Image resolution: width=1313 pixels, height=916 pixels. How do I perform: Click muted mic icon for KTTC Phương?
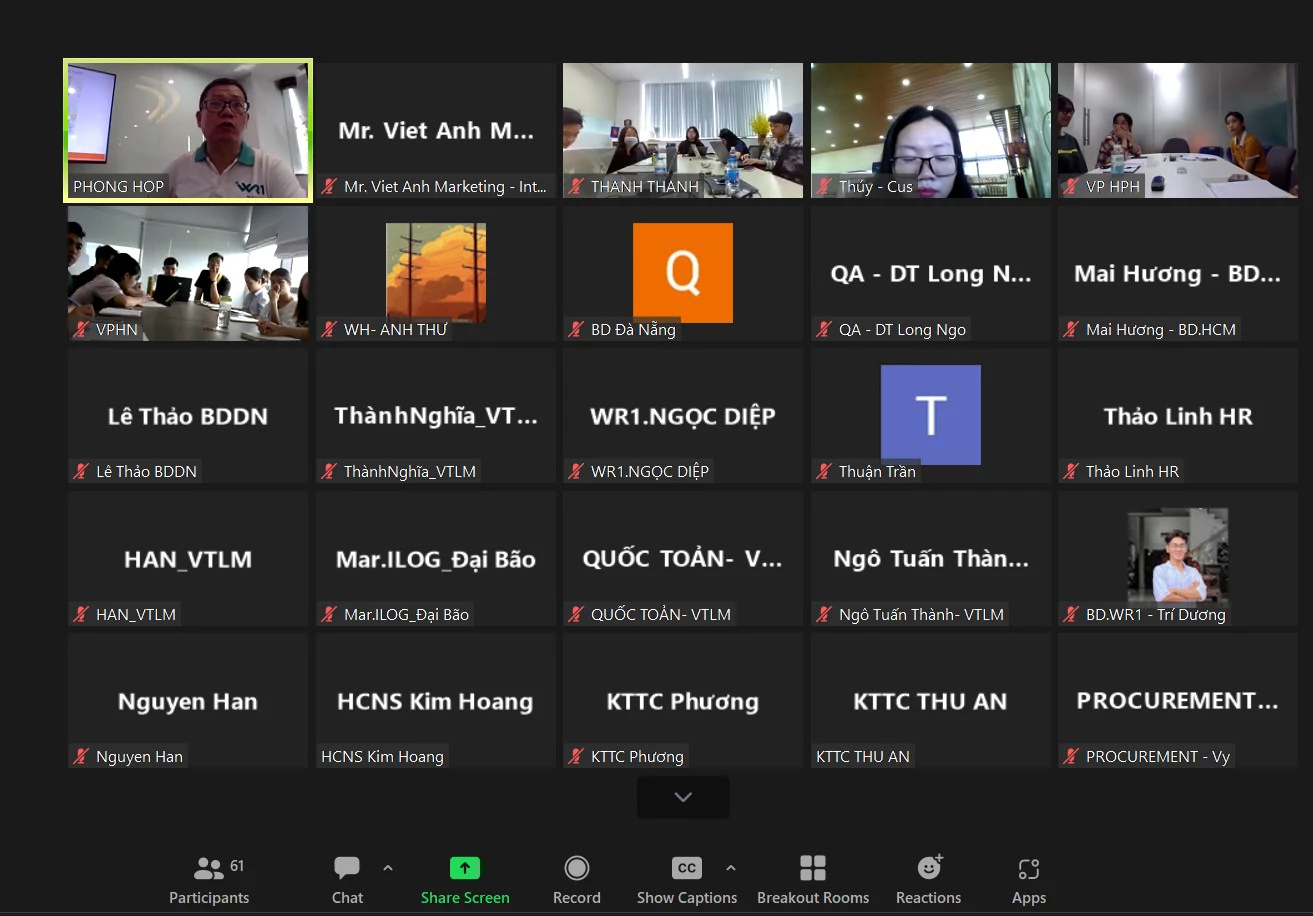576,756
